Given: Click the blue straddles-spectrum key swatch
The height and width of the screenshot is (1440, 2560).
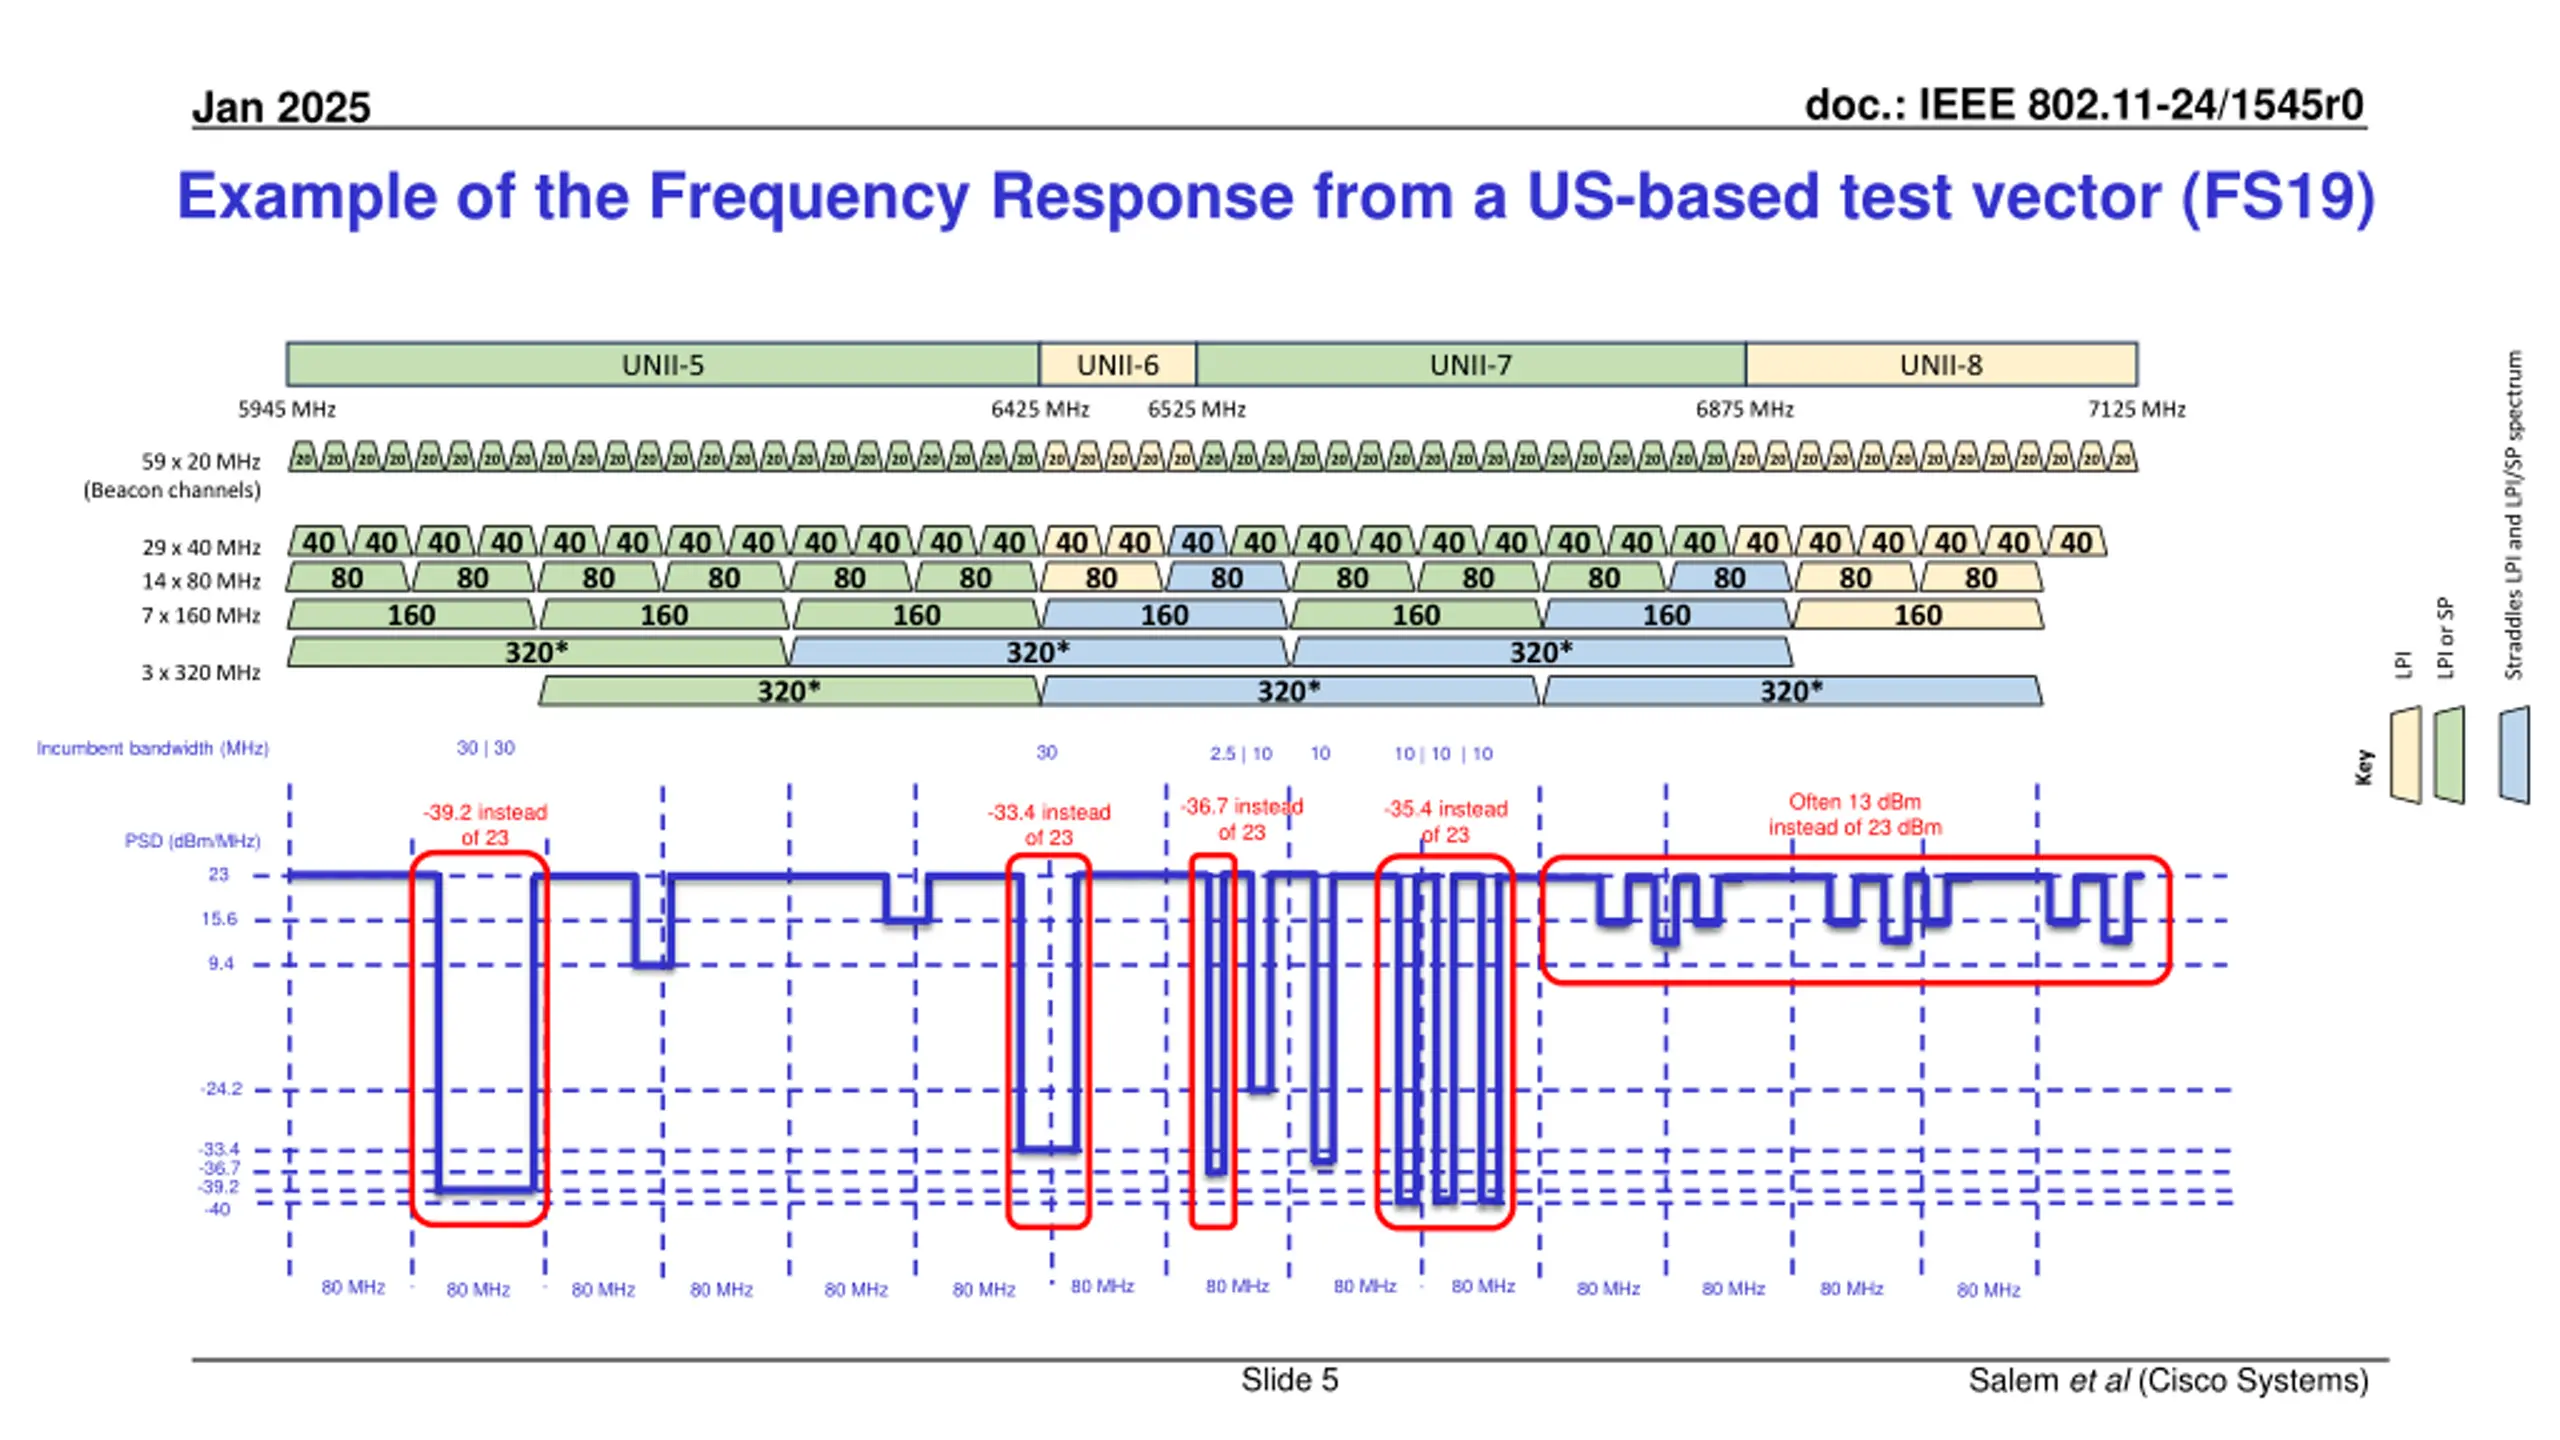Looking at the screenshot, I should tap(2514, 755).
